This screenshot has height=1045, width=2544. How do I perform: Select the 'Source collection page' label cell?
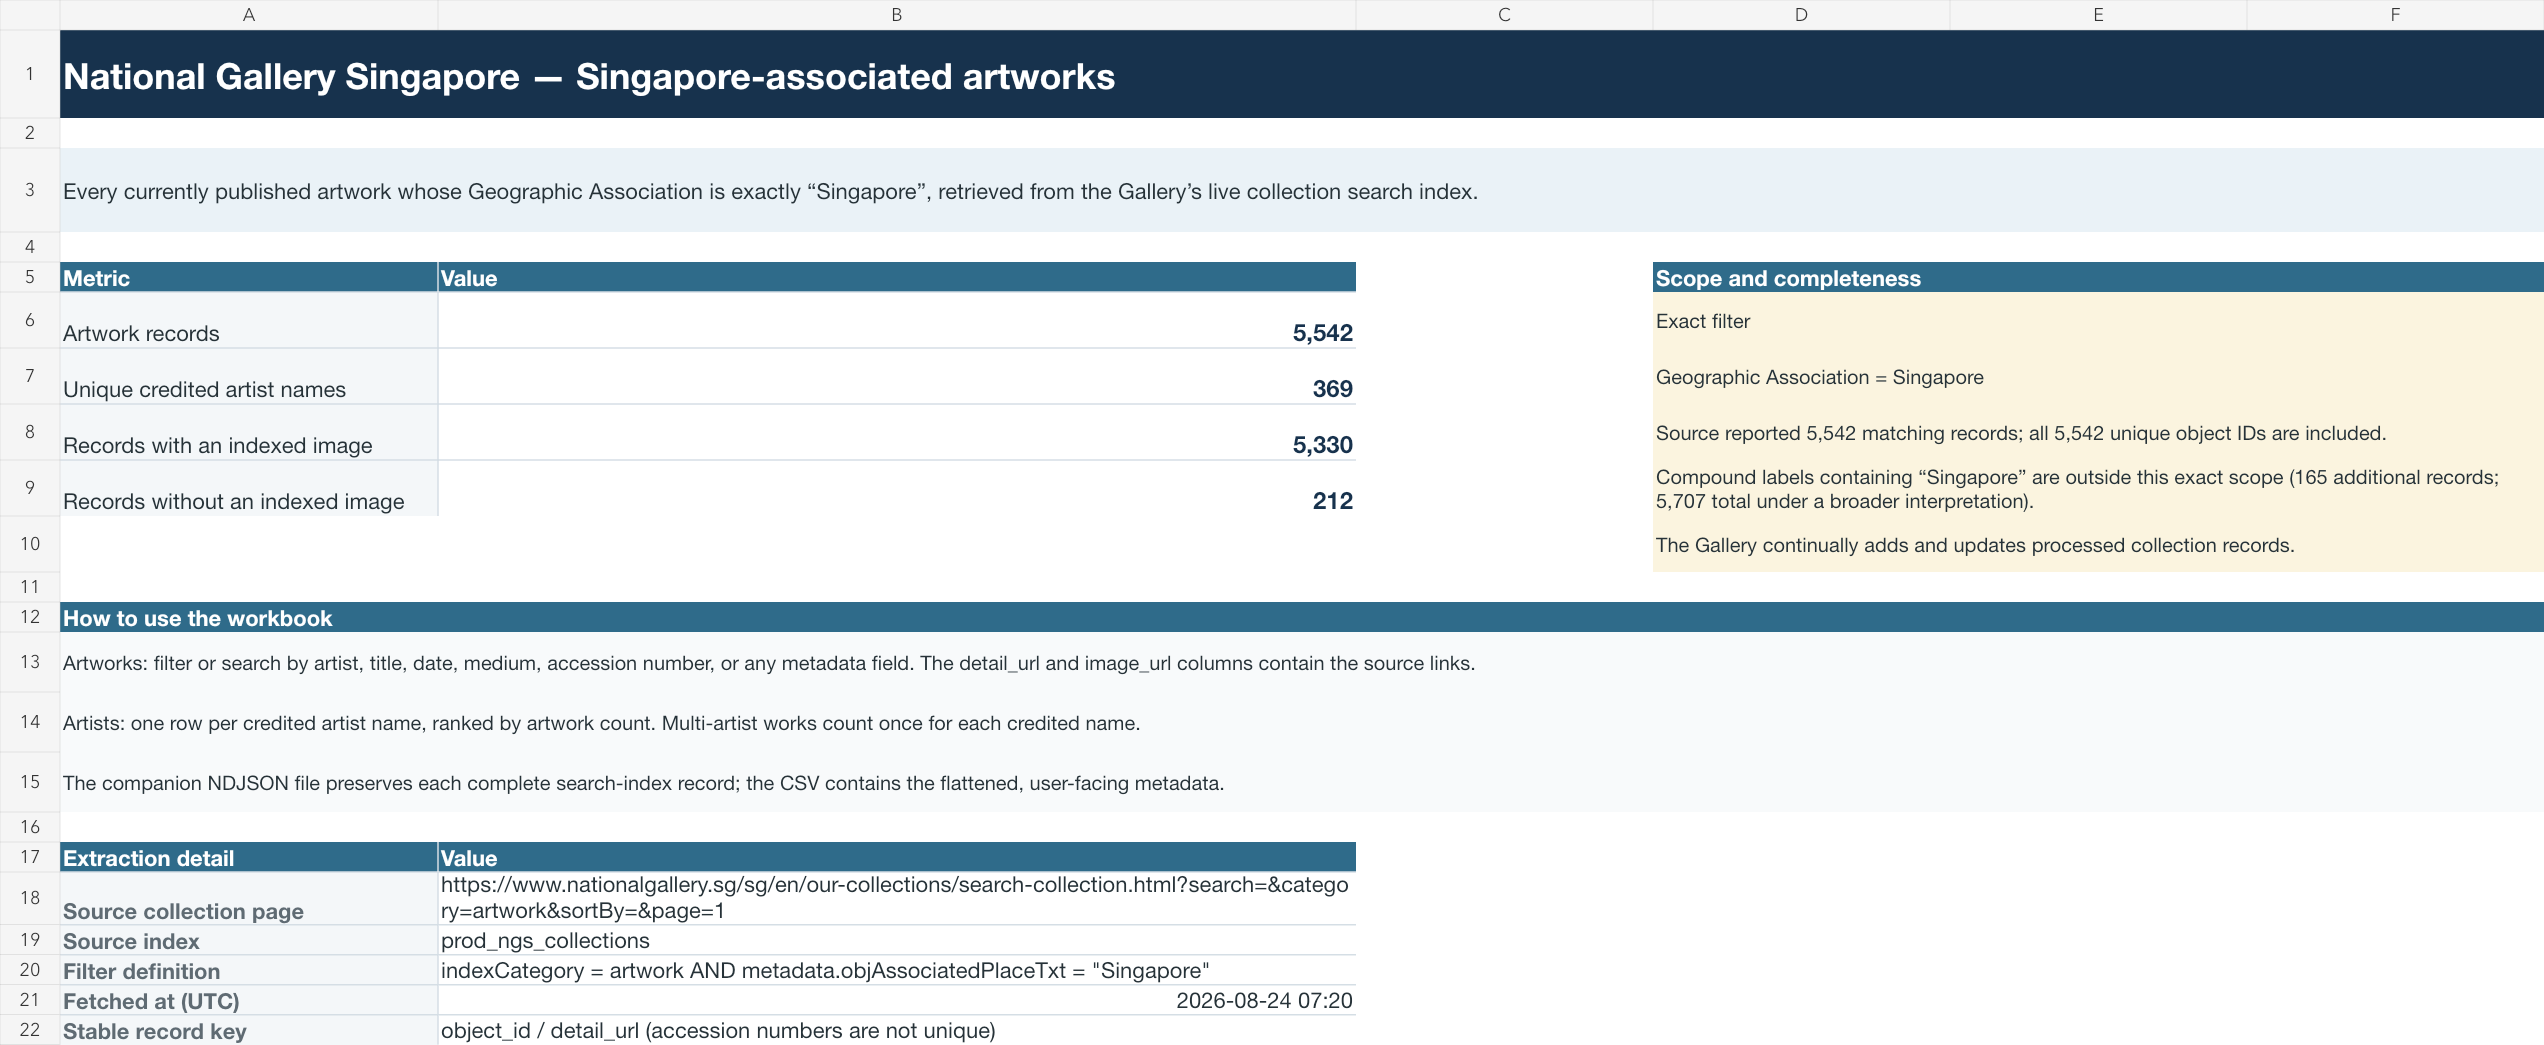pyautogui.click(x=249, y=898)
